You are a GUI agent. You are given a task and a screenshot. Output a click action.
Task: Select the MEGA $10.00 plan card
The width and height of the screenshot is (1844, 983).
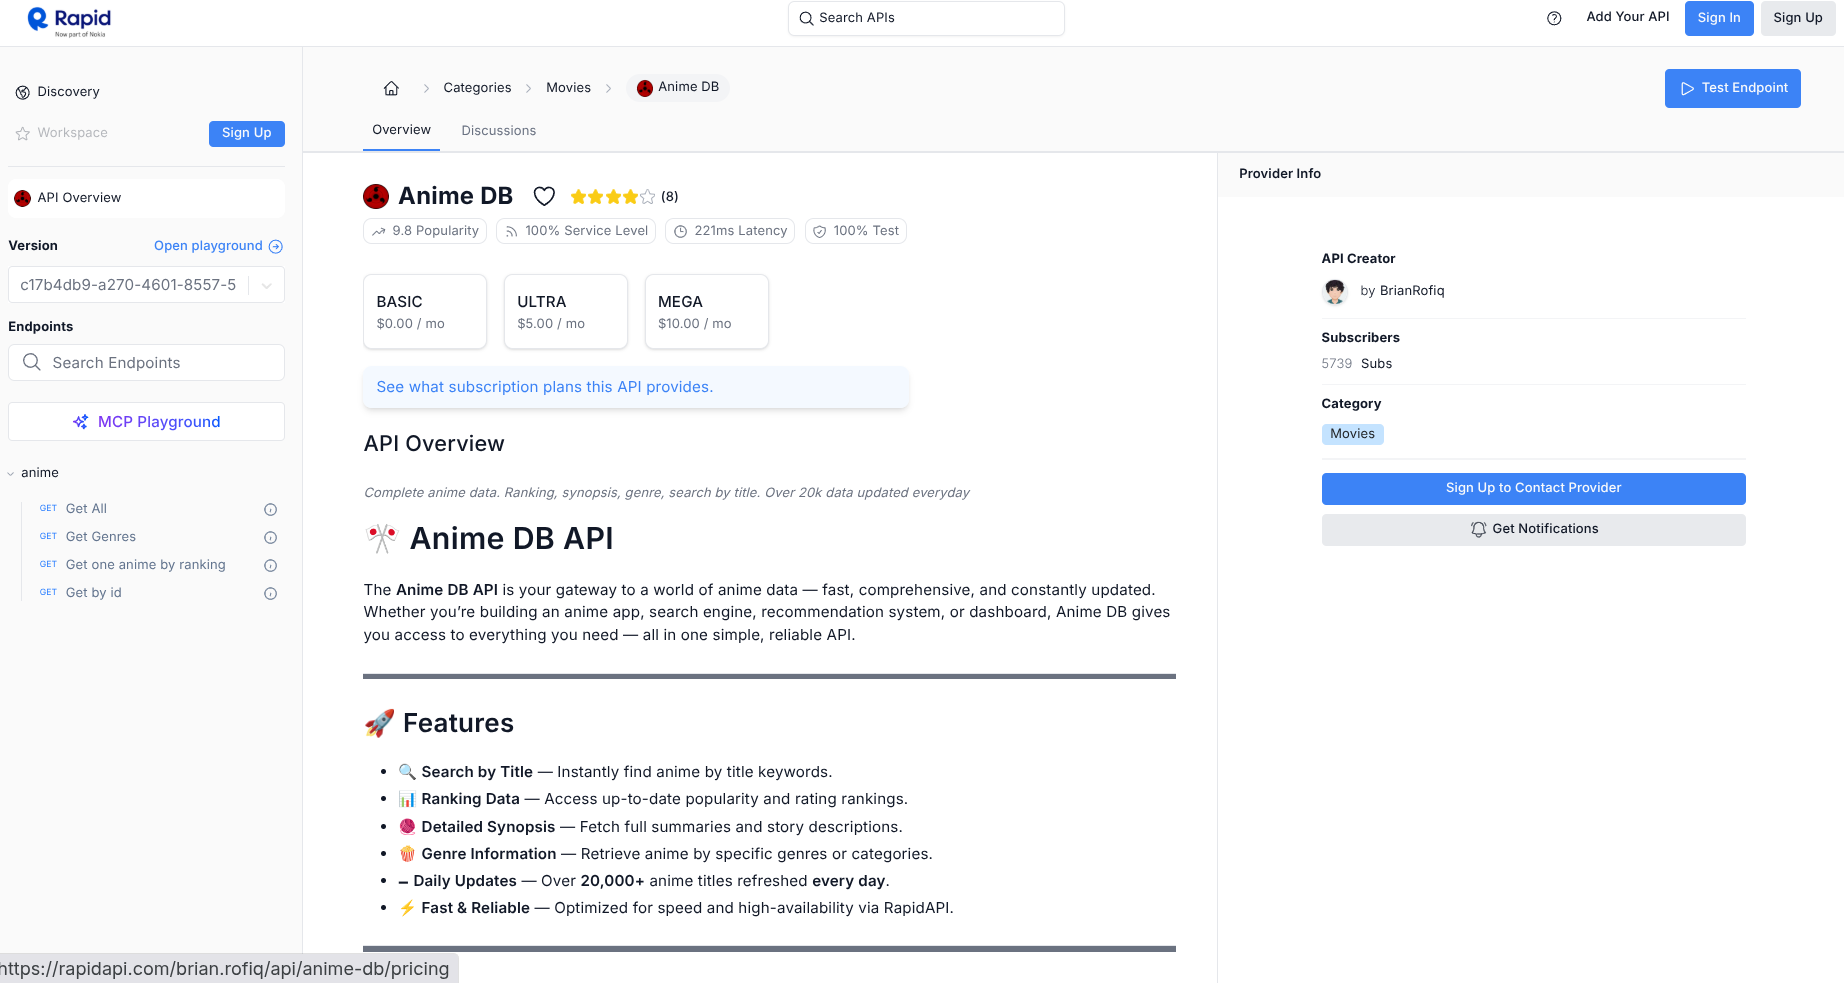pyautogui.click(x=707, y=312)
